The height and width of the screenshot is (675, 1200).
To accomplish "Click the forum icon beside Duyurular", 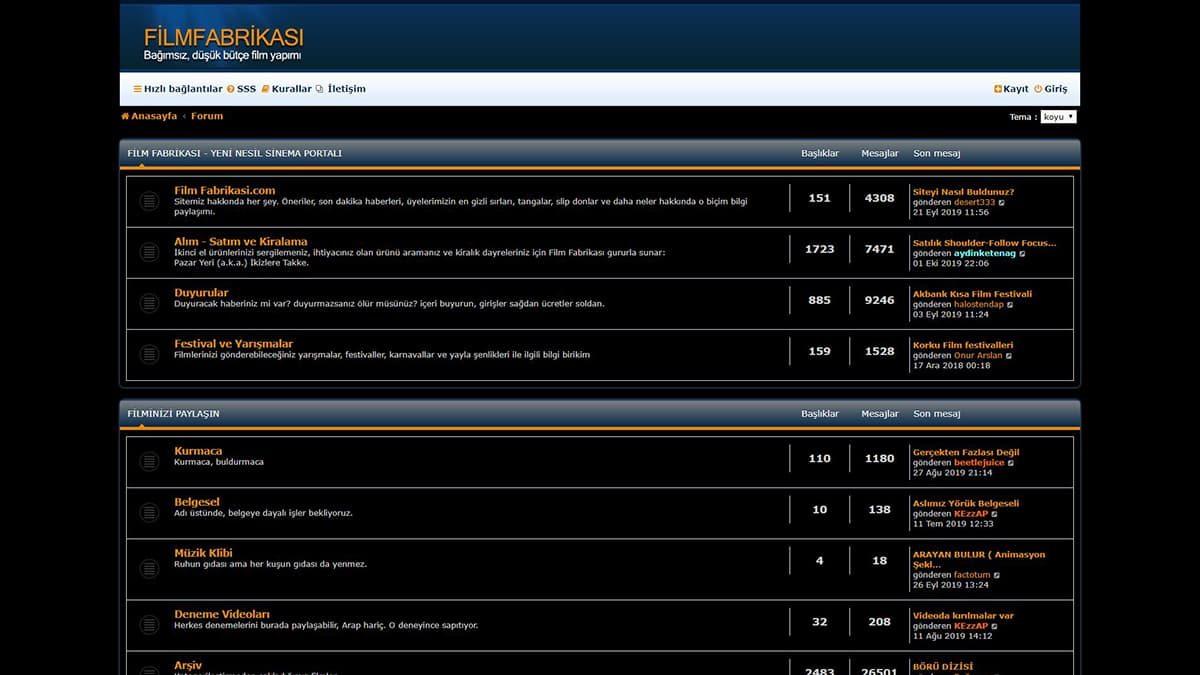I will click(x=149, y=303).
